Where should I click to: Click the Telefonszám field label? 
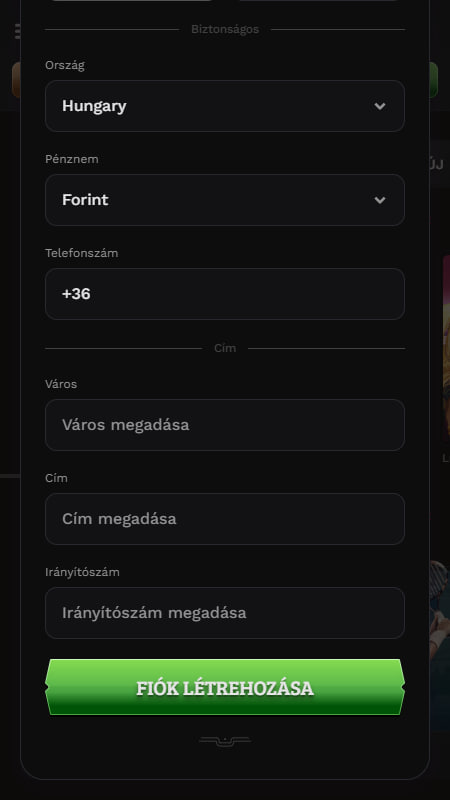tap(82, 253)
